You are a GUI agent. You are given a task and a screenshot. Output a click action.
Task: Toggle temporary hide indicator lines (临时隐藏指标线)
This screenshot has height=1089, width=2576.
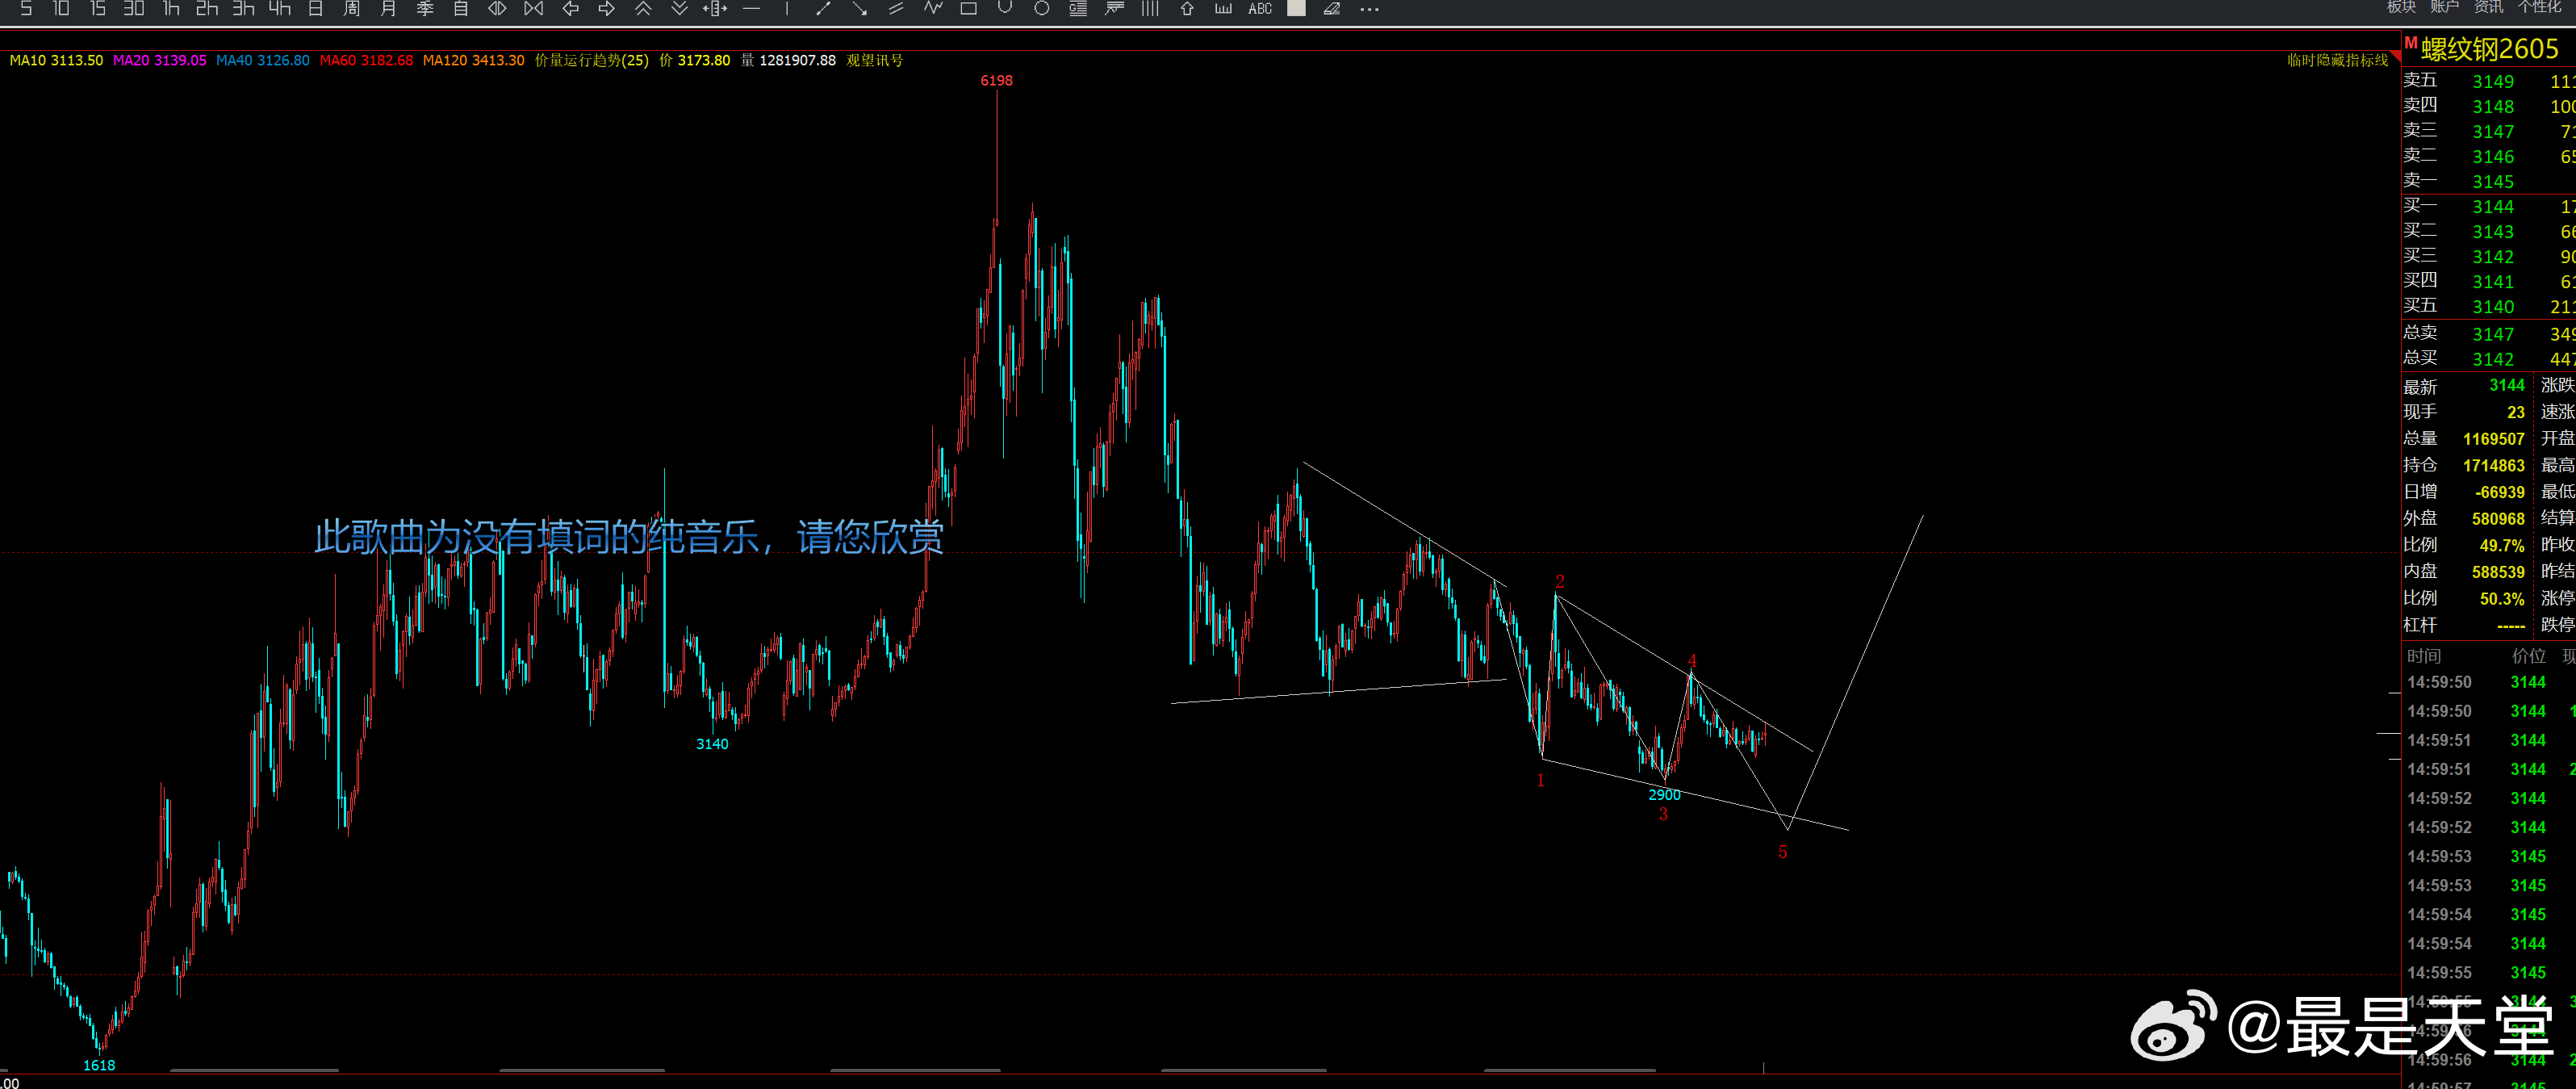pyautogui.click(x=2336, y=60)
